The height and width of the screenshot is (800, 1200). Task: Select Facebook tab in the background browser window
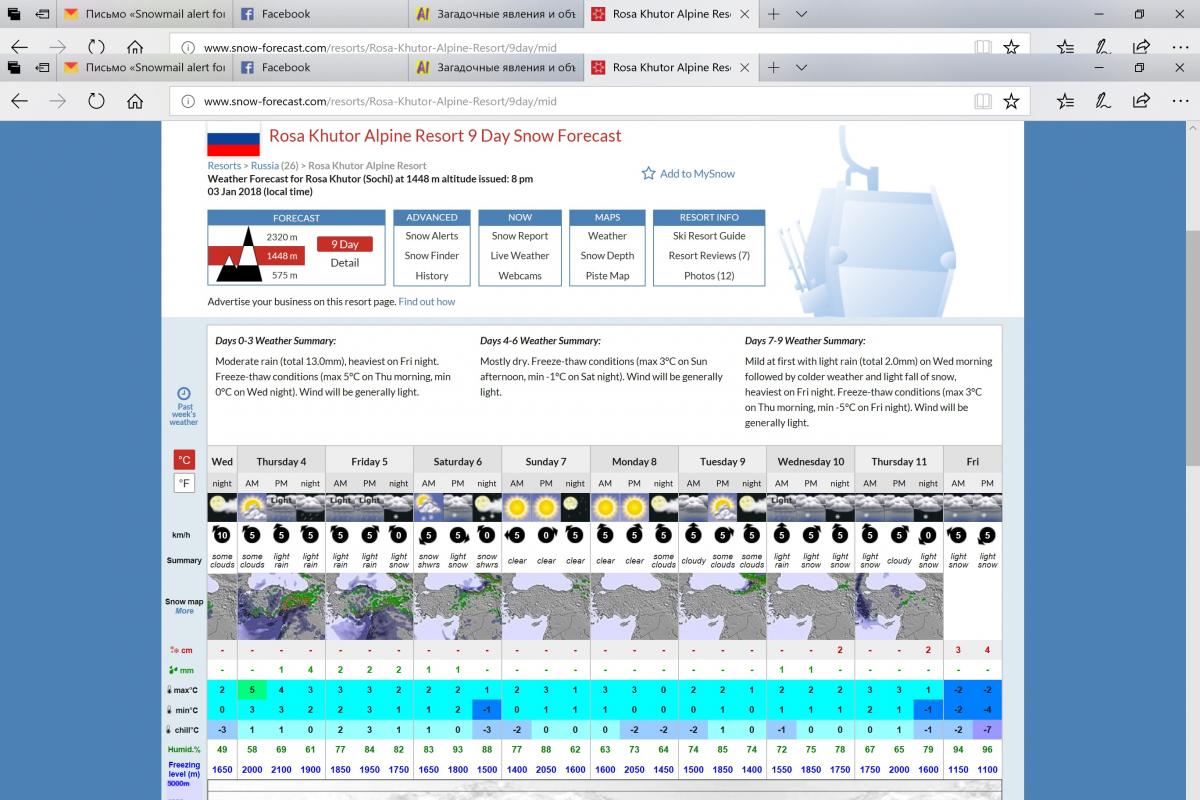point(321,14)
